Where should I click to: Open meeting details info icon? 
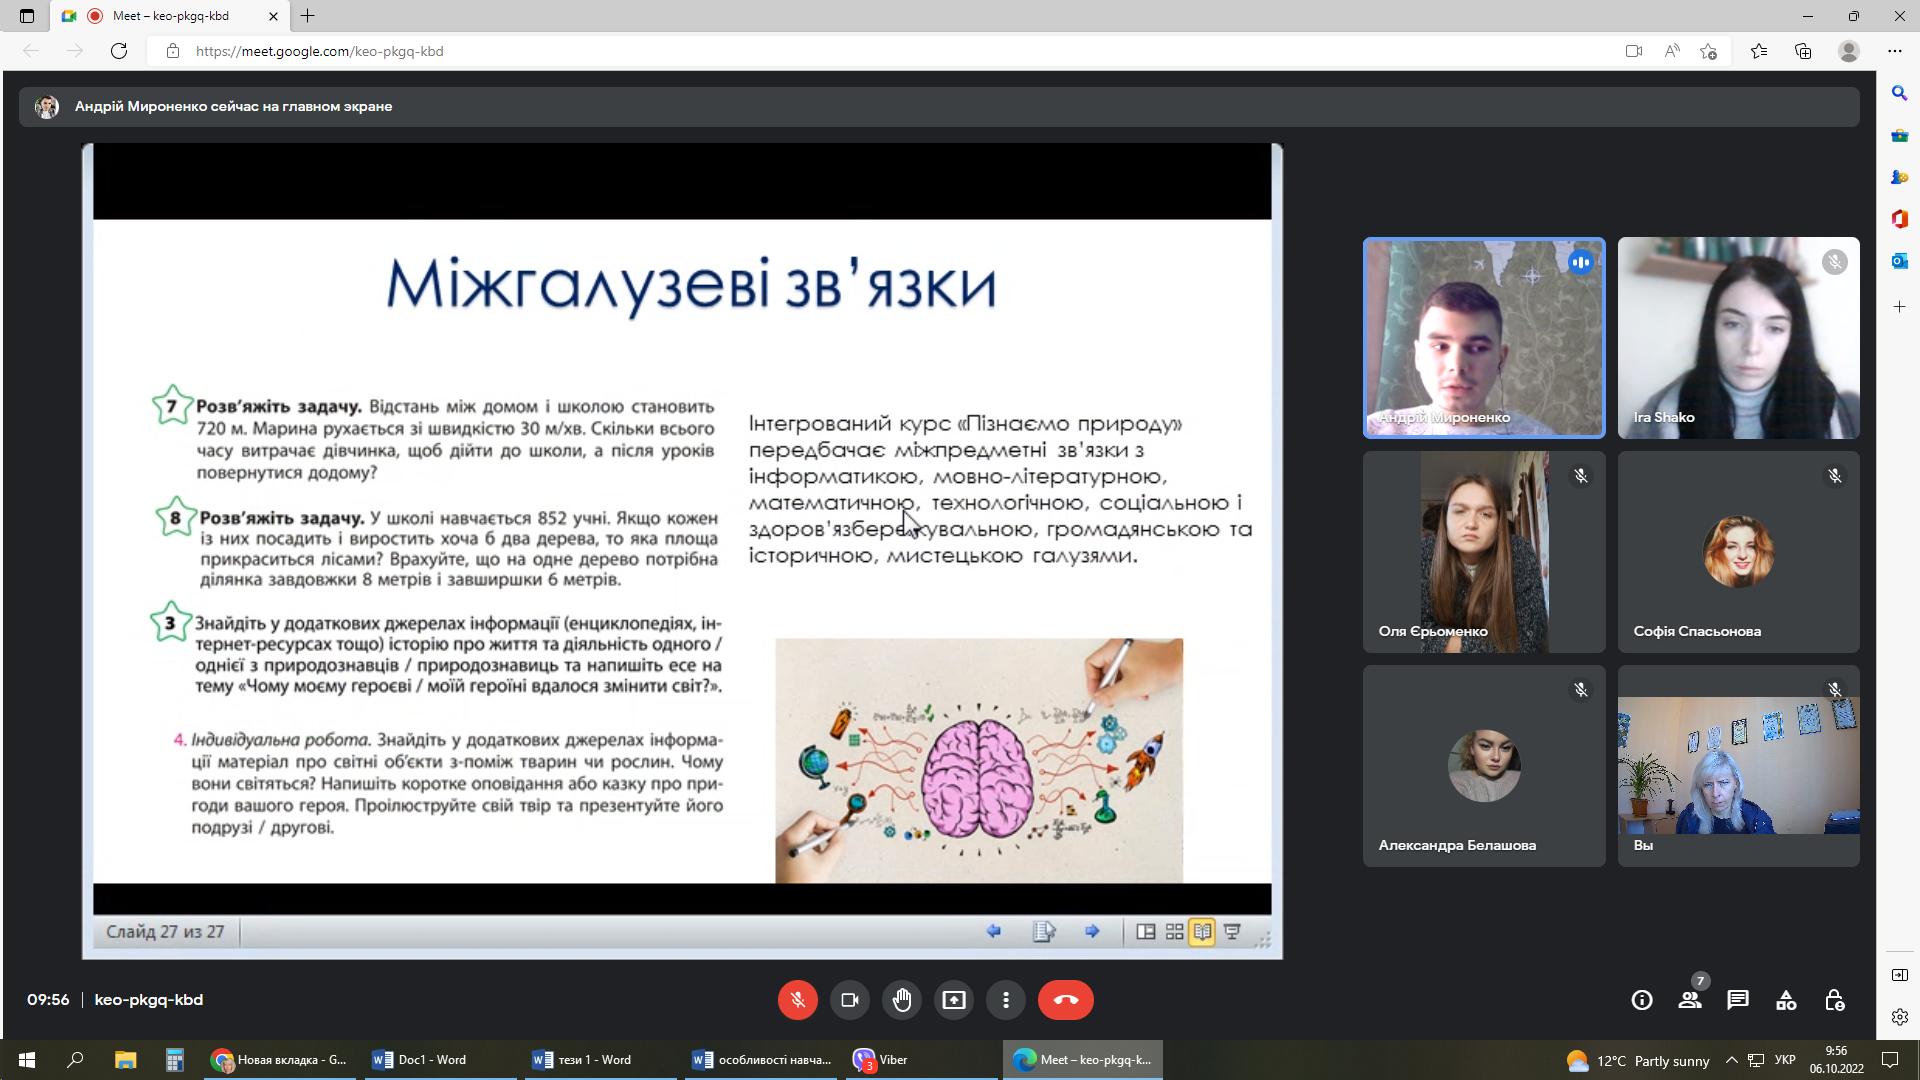1641,1000
